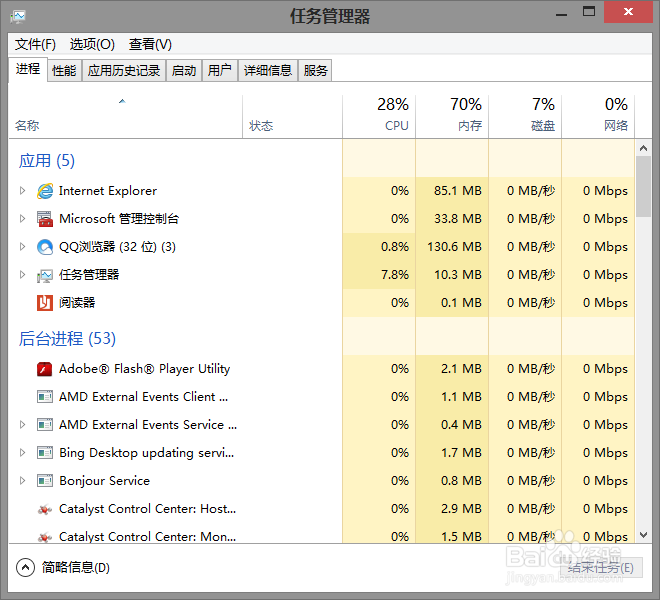This screenshot has height=600, width=660.
Task: Expand the QQ浏览器 (32 位) group
Action: point(23,247)
